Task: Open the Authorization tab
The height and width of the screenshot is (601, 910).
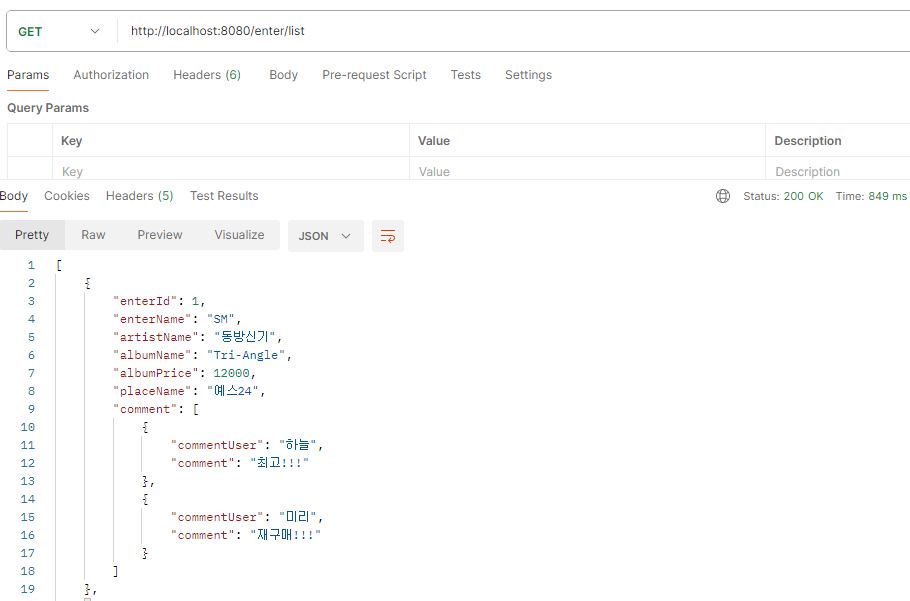Action: (111, 75)
